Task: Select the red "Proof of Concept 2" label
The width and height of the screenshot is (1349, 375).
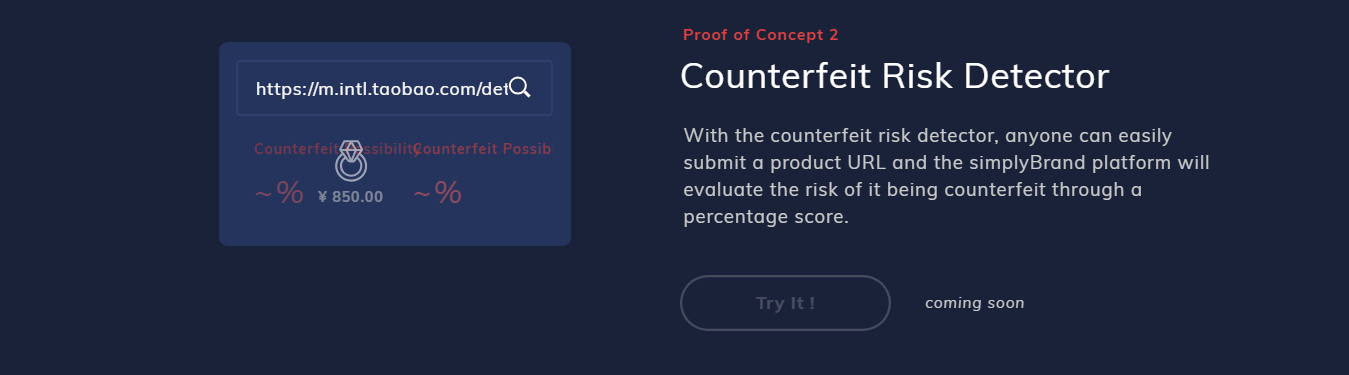Action: coord(761,35)
